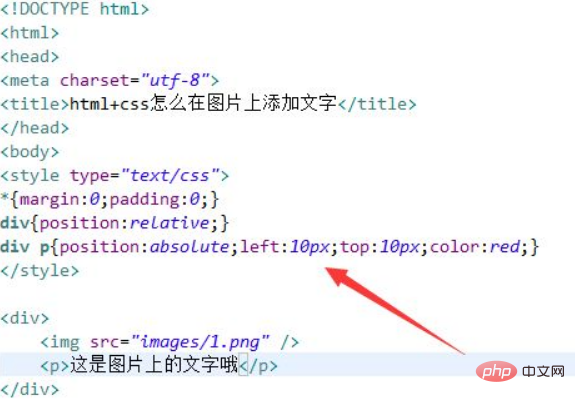This screenshot has width=575, height=404.
Task: Click the opening html tag
Action: [30, 33]
